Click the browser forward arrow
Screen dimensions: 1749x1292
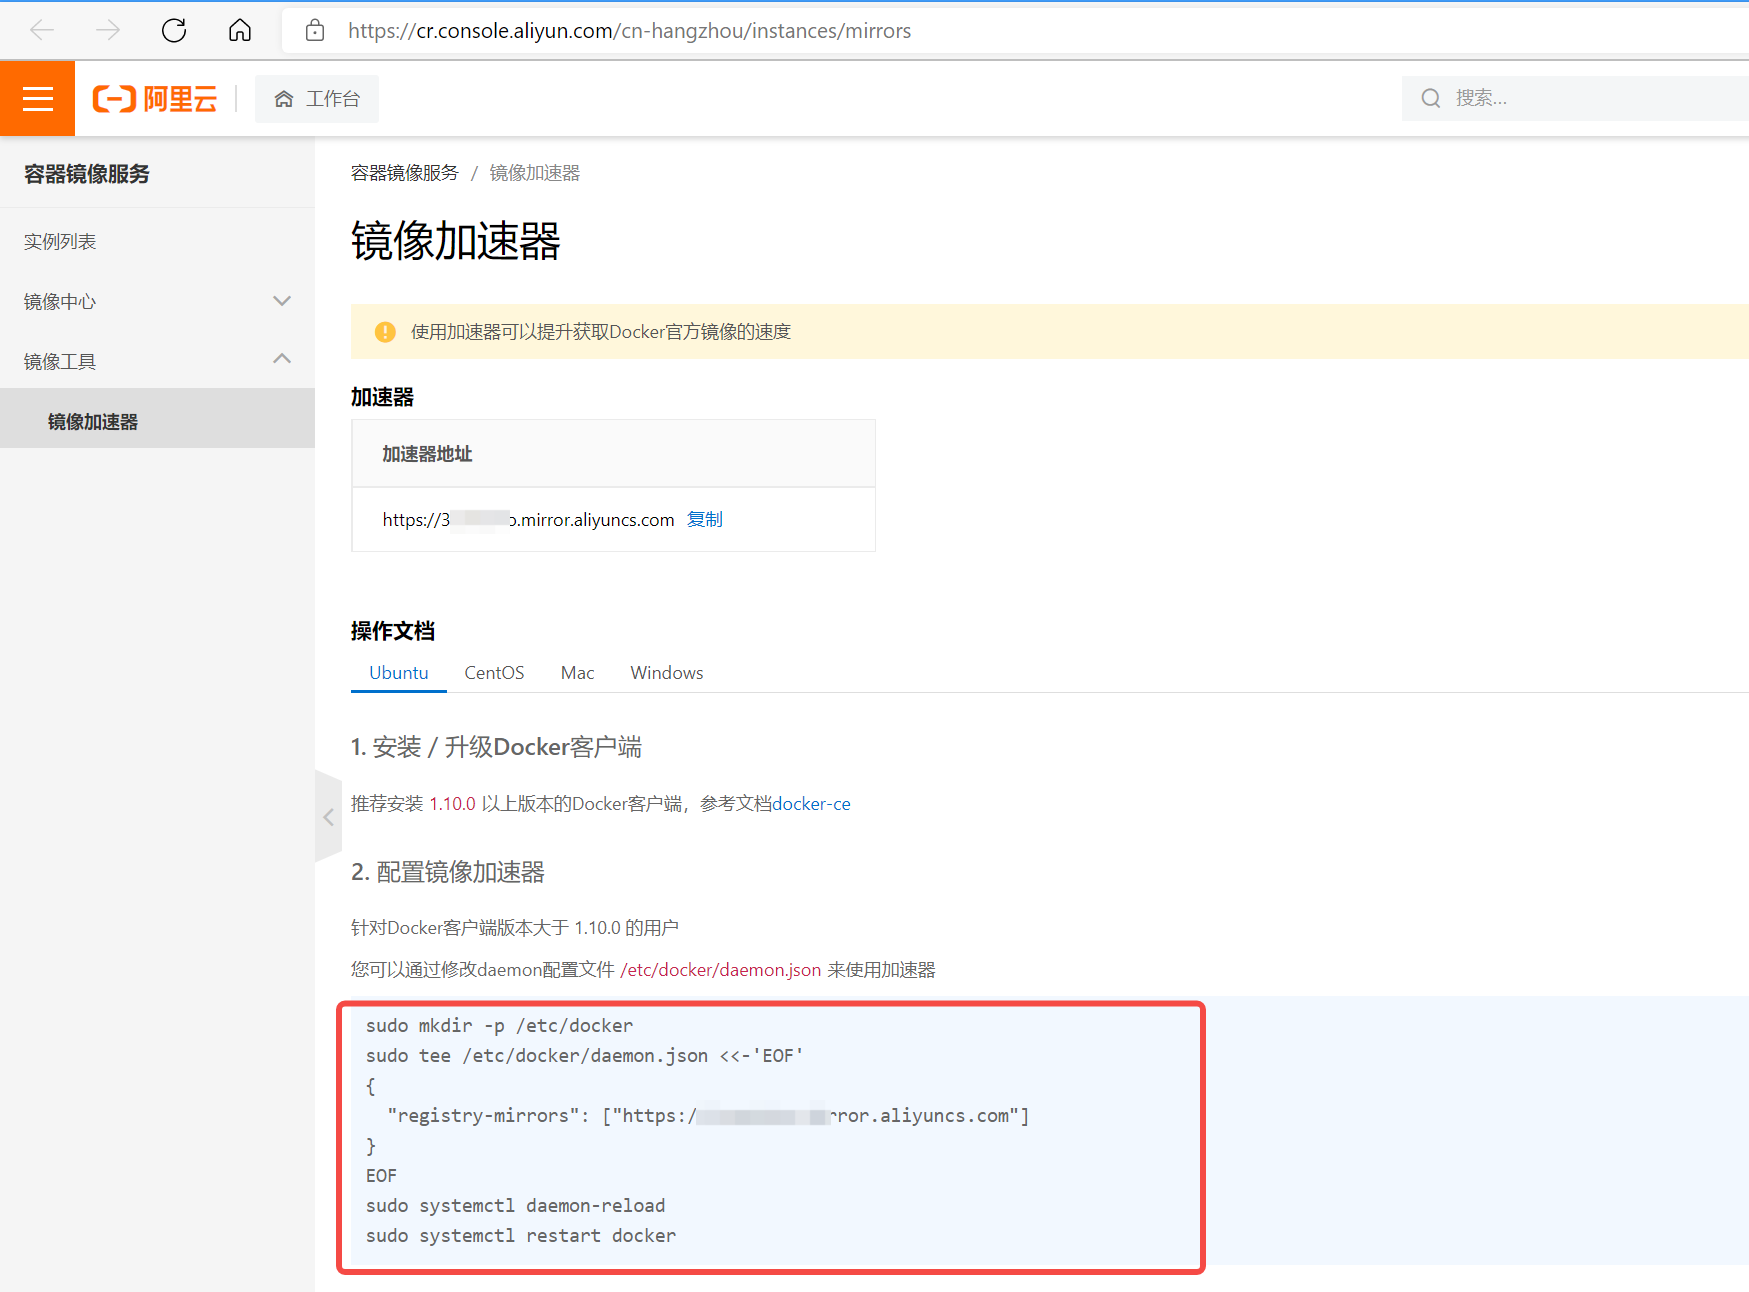108,31
